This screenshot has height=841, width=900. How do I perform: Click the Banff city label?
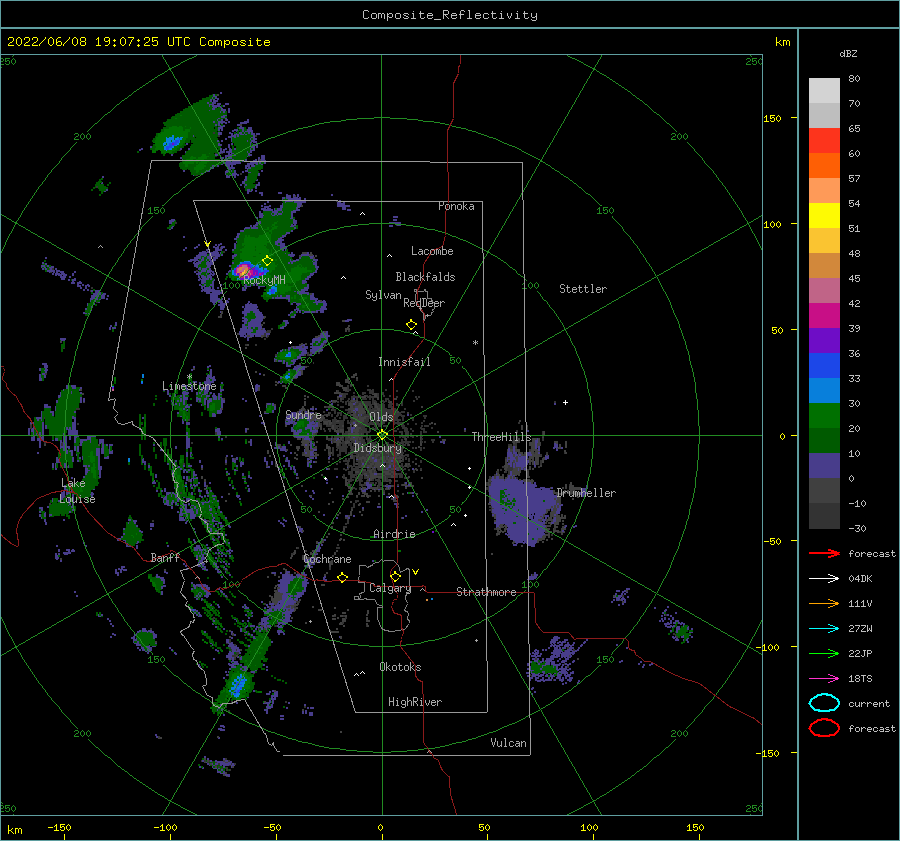(165, 557)
